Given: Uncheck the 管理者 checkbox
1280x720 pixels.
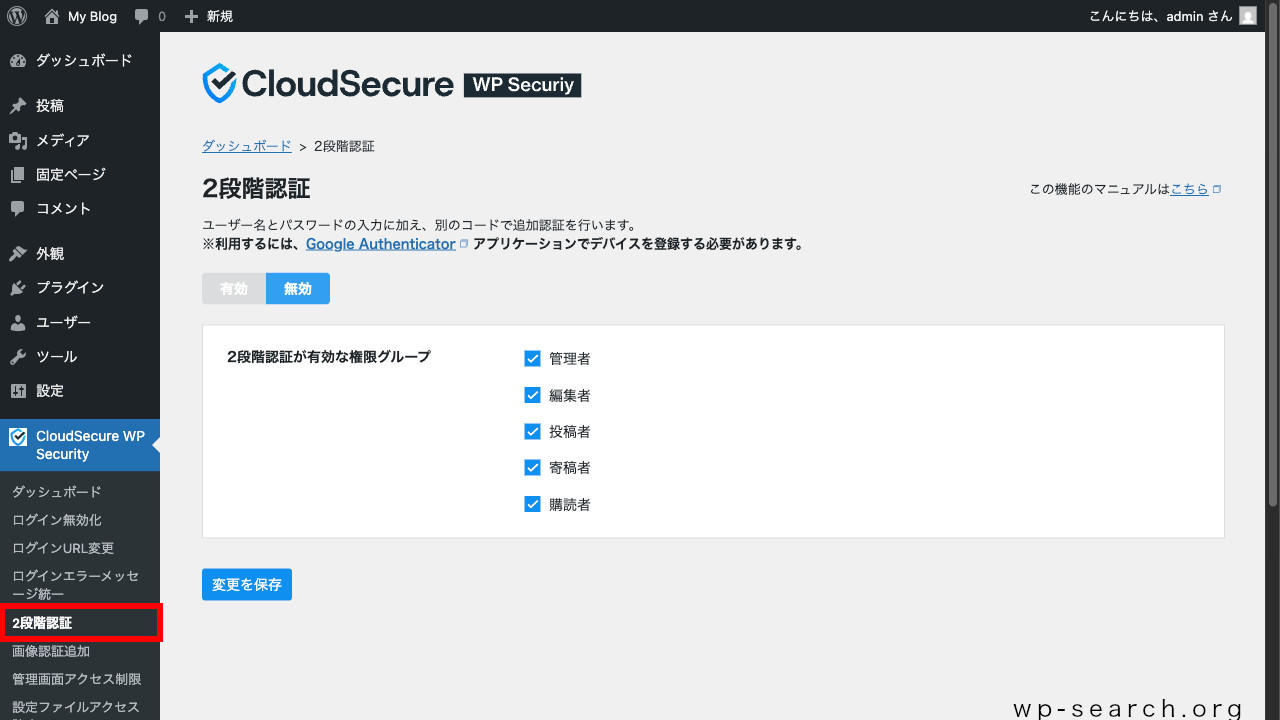Looking at the screenshot, I should 532,358.
